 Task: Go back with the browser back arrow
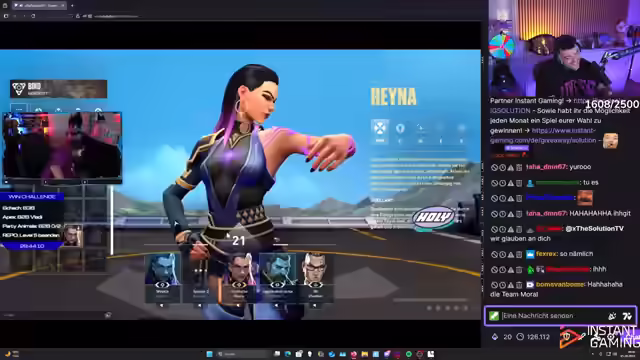pos(15,16)
